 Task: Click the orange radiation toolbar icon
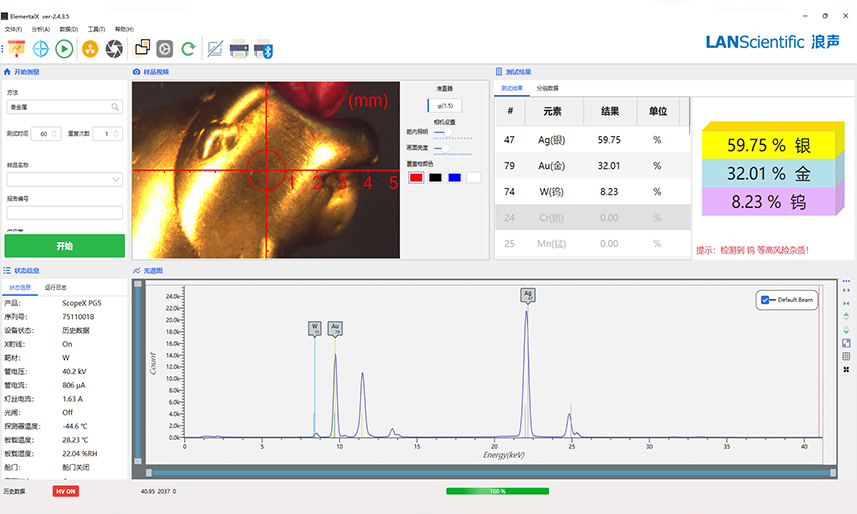90,48
